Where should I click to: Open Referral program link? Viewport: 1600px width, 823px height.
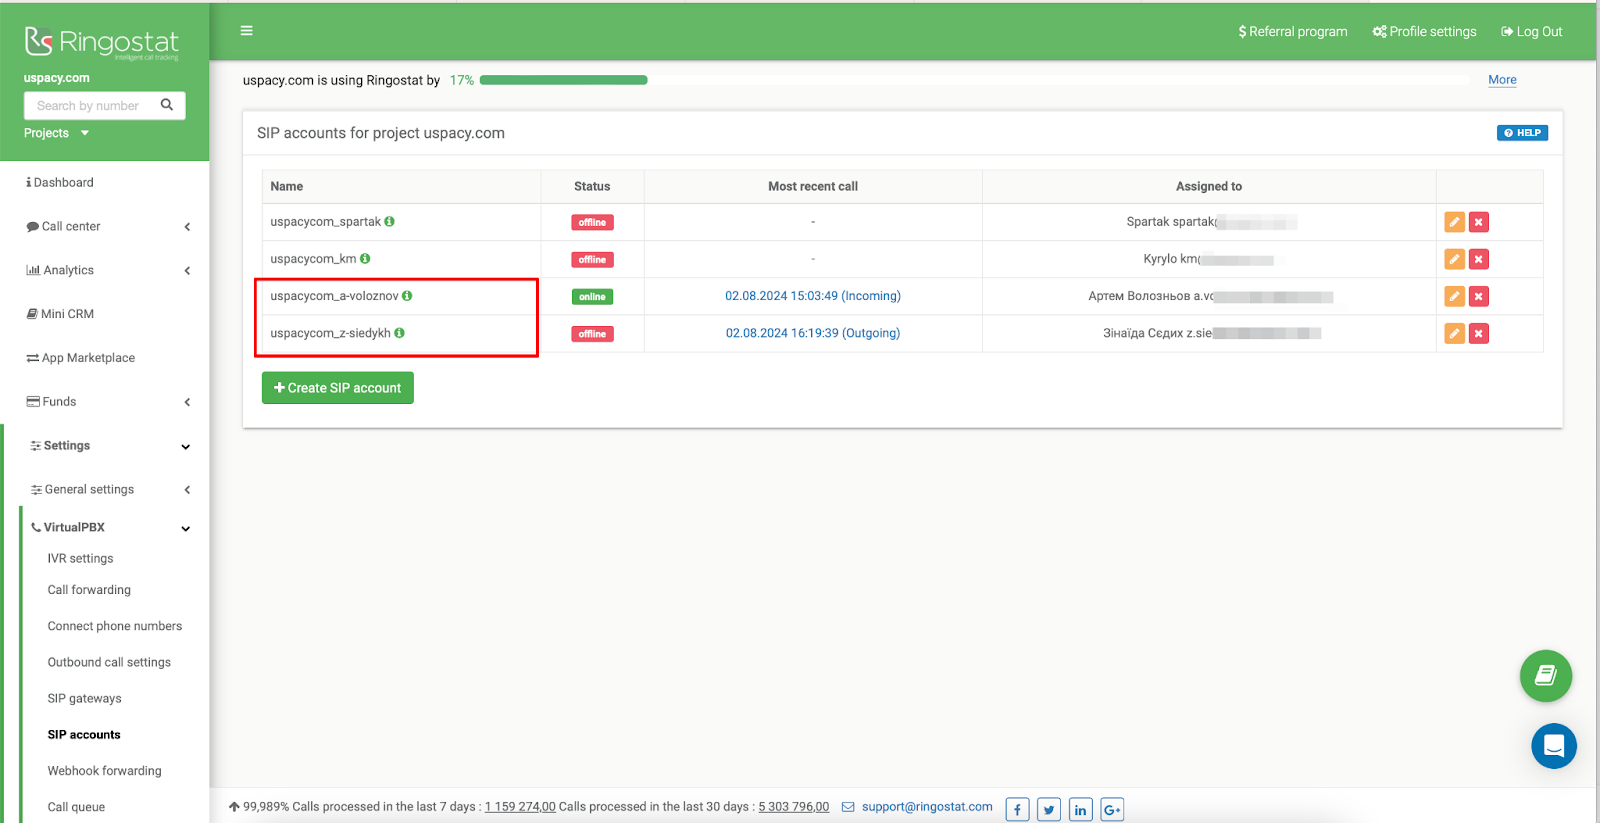[x=1292, y=32]
